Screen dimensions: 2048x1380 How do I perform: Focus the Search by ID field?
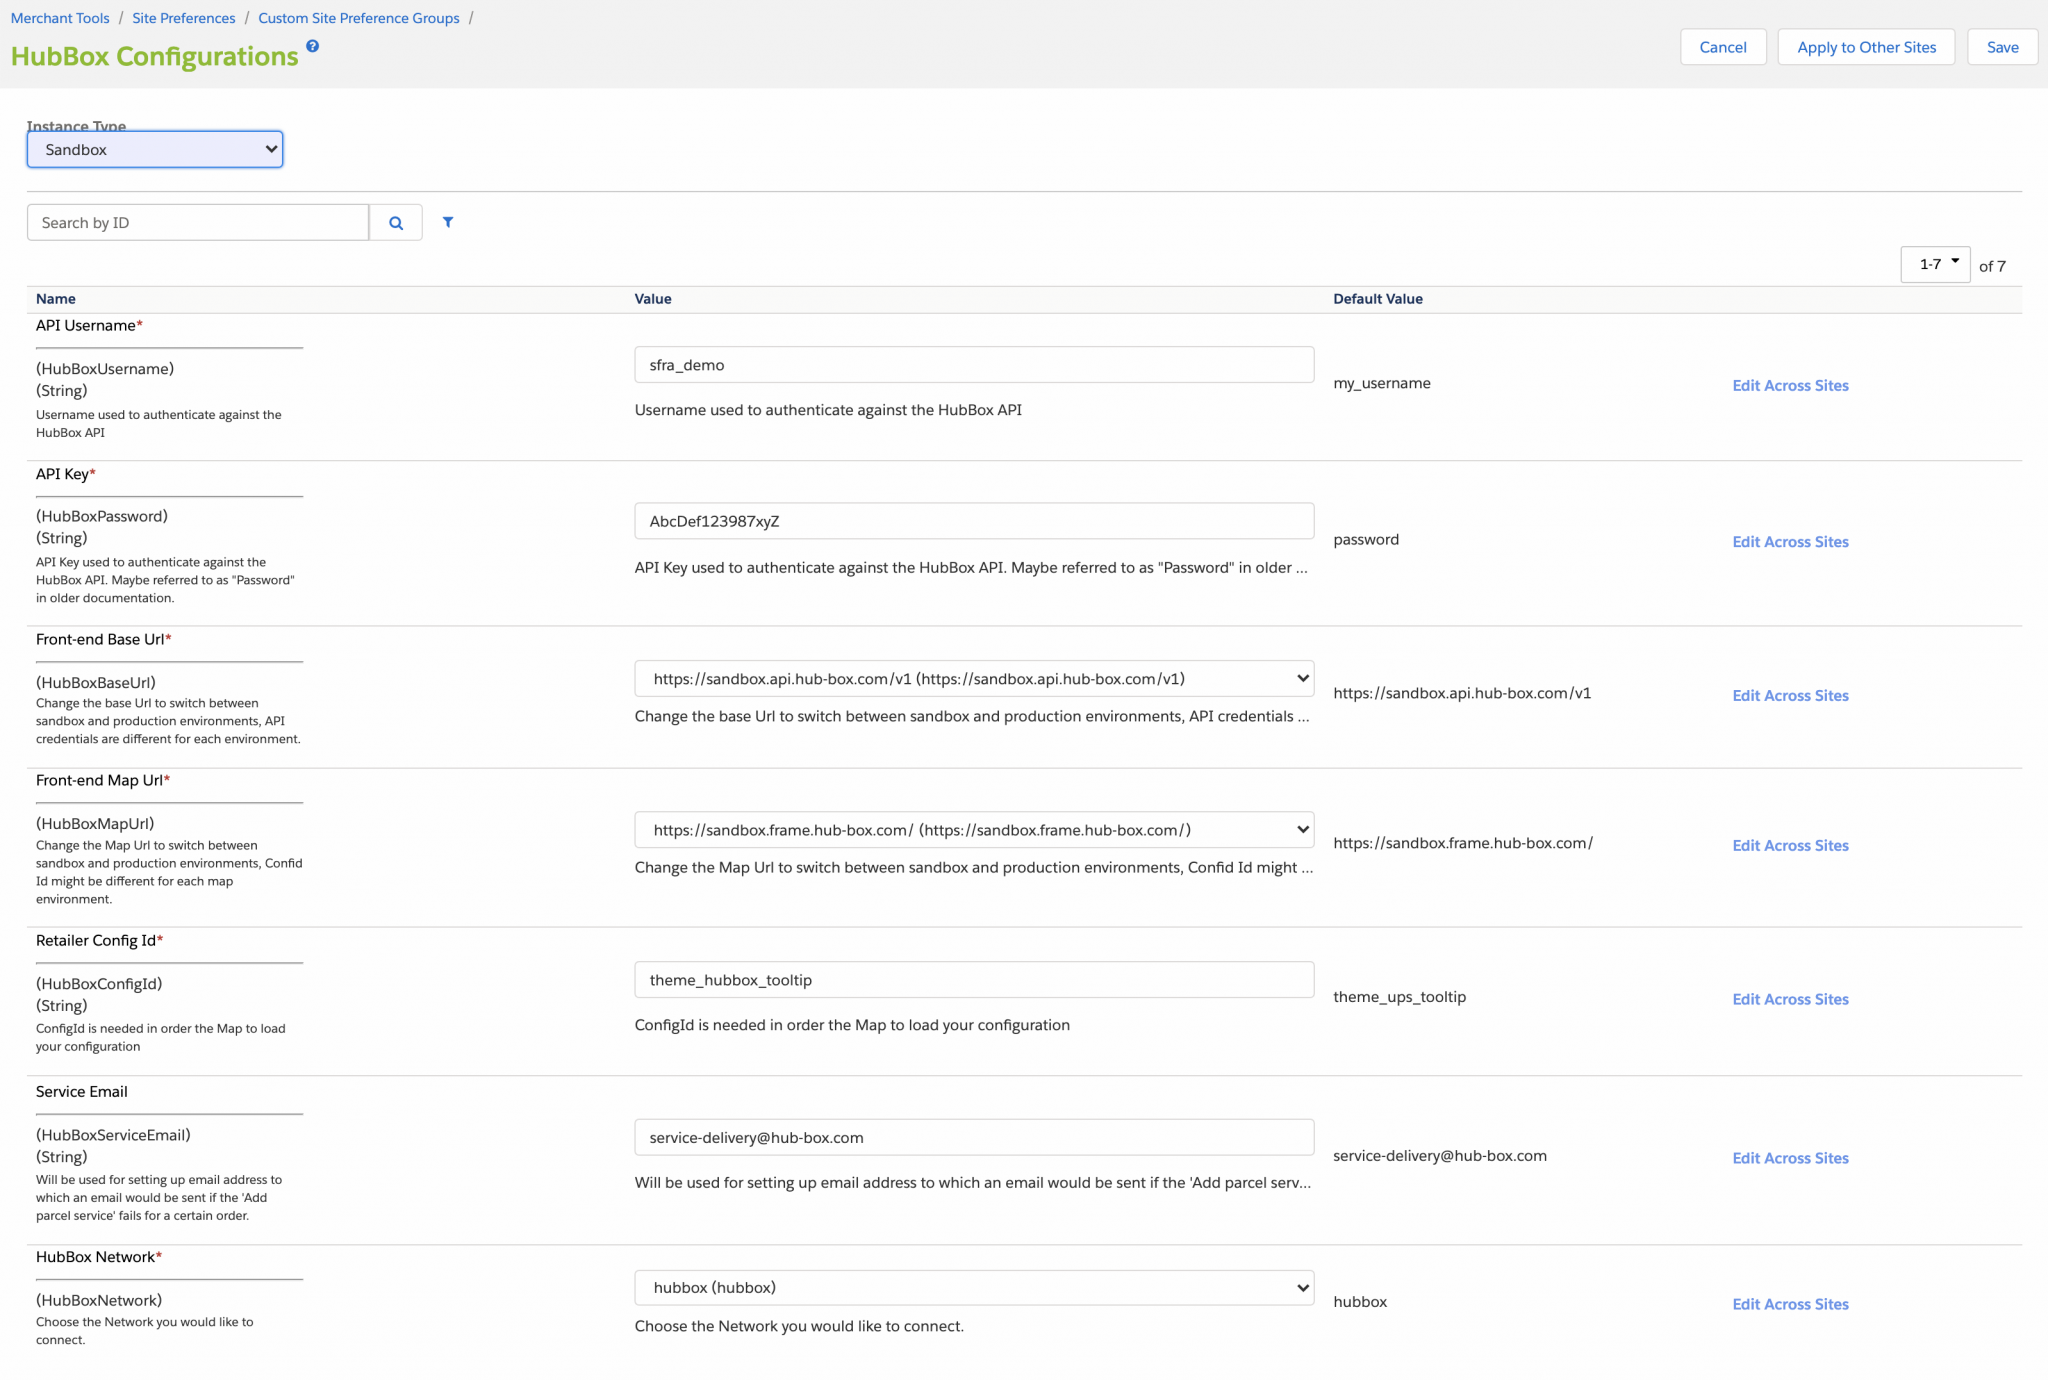(198, 223)
